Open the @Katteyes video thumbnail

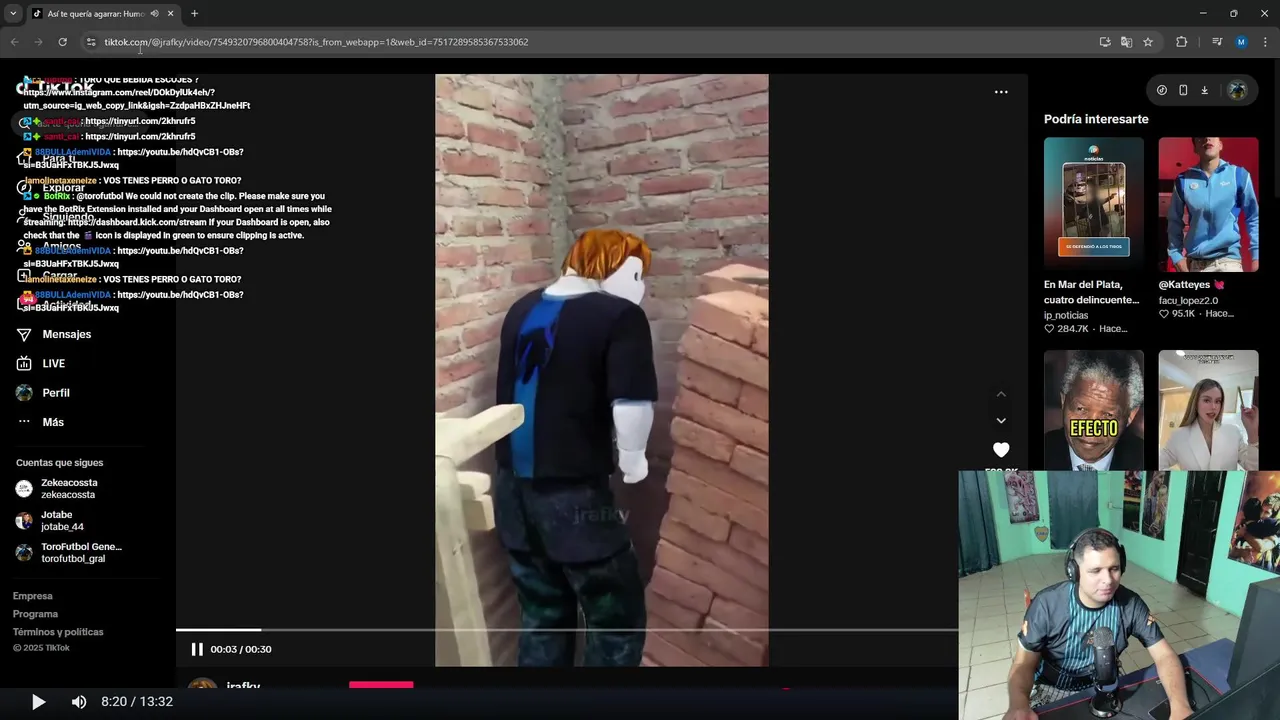click(1208, 204)
